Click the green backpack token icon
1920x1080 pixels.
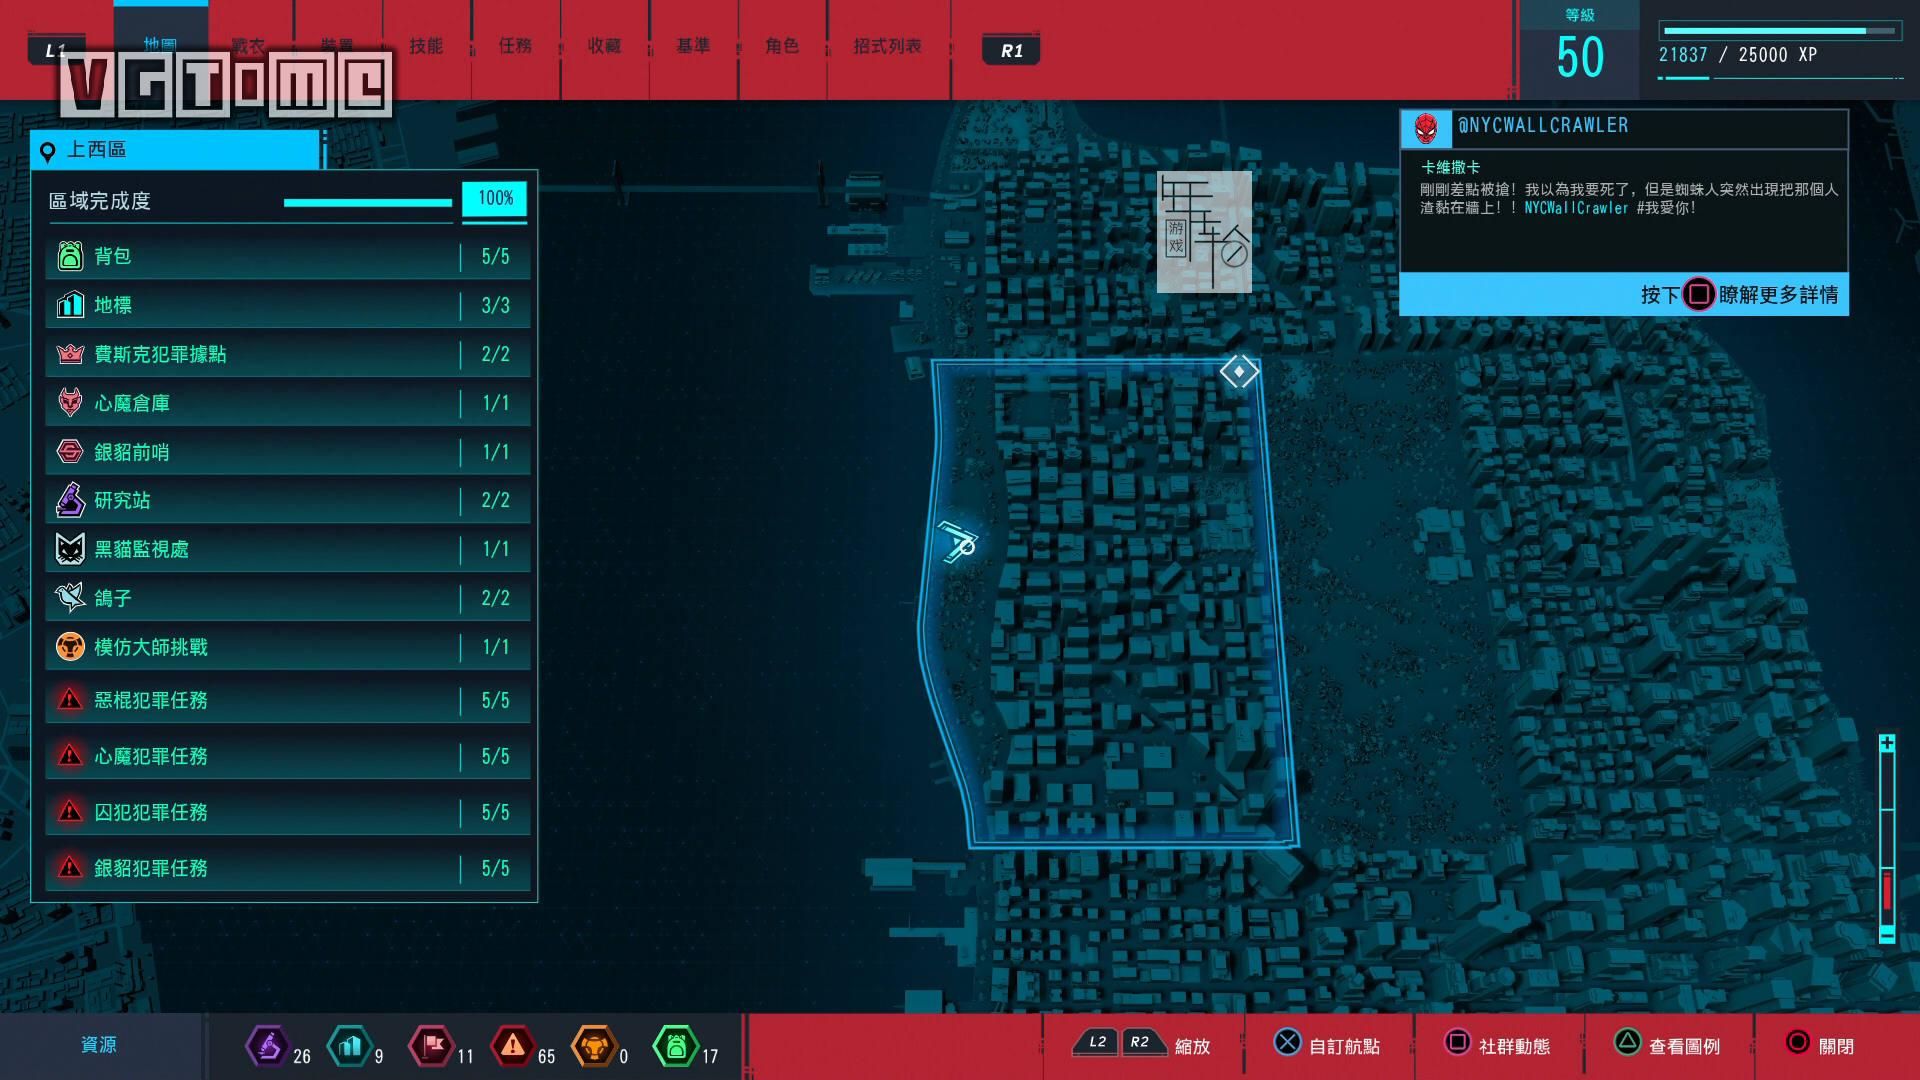point(676,1047)
